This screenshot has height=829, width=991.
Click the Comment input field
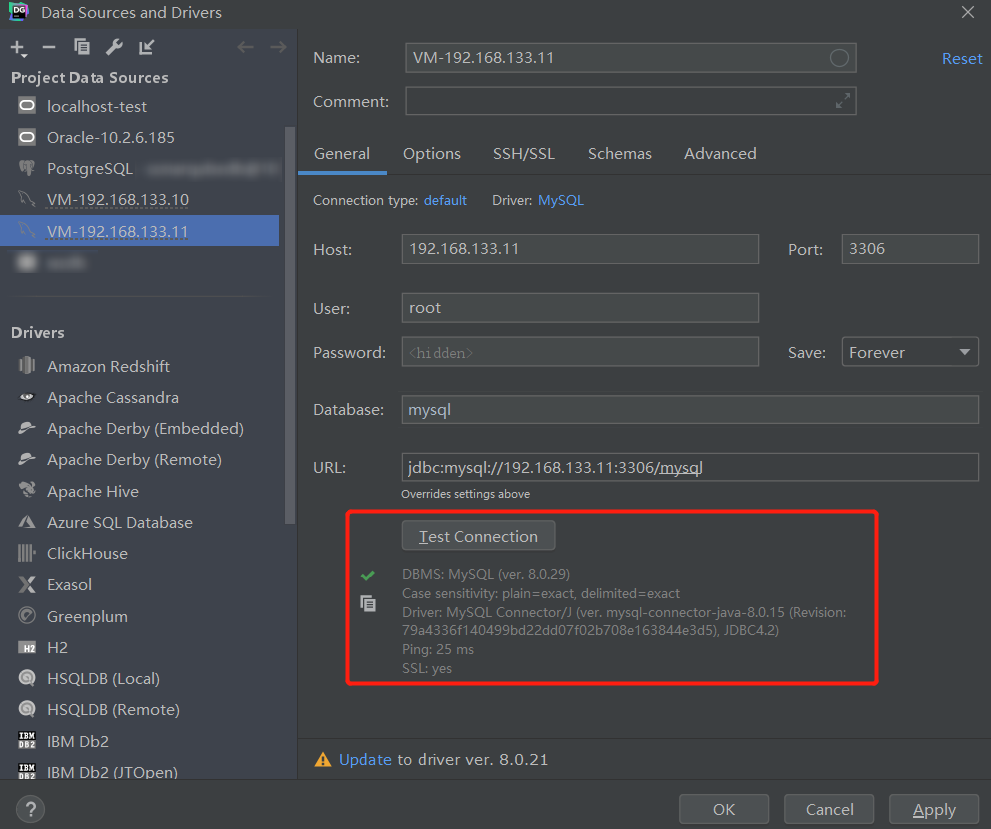[631, 101]
